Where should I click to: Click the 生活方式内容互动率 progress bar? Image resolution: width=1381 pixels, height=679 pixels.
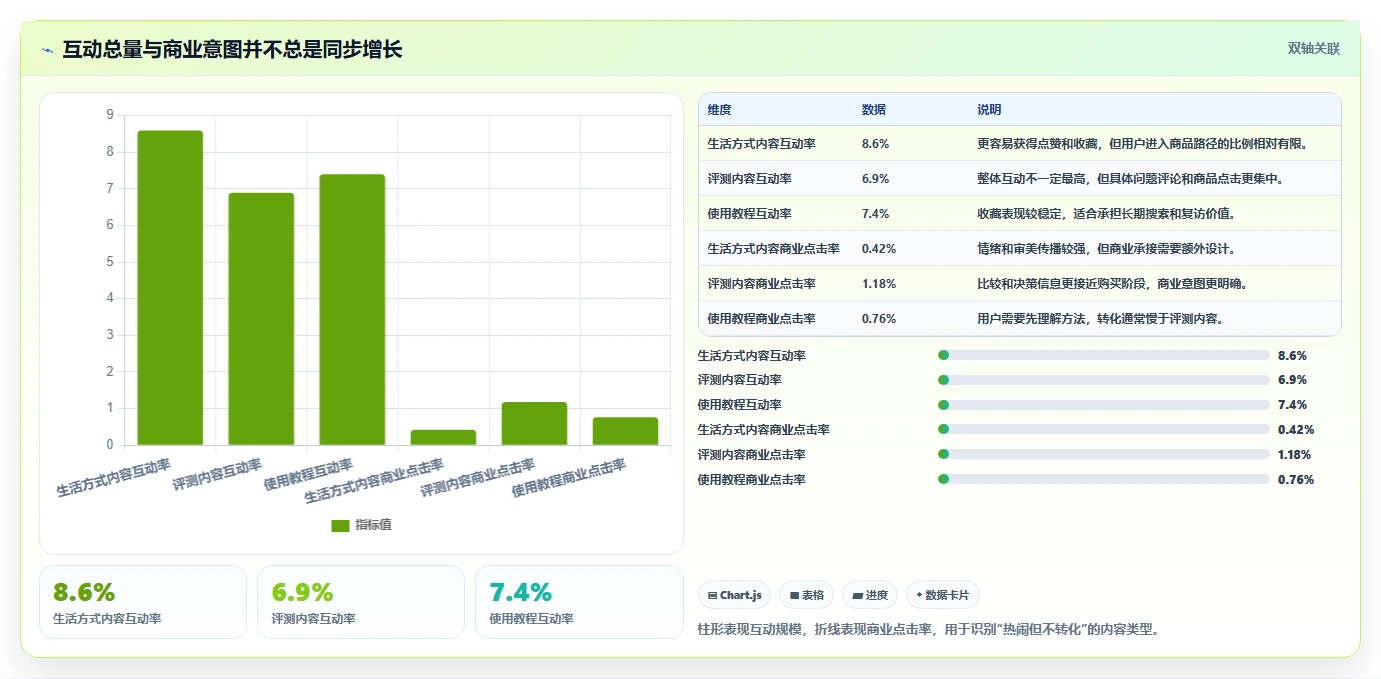pos(1104,355)
